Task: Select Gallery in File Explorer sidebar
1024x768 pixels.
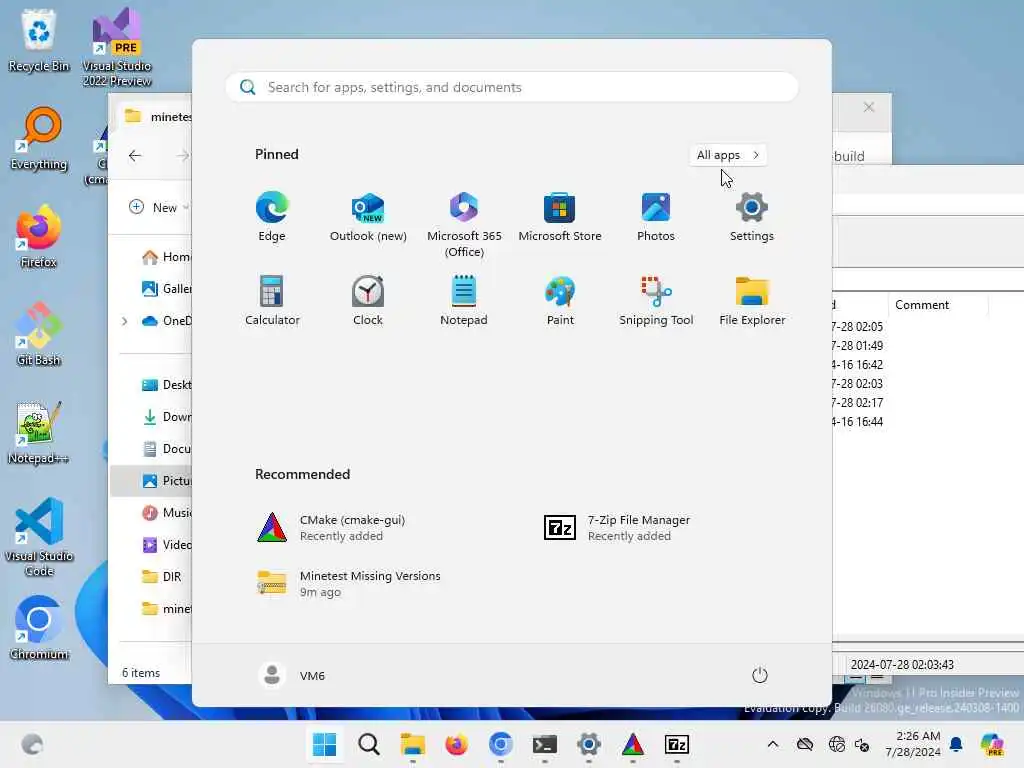Action: pyautogui.click(x=166, y=289)
